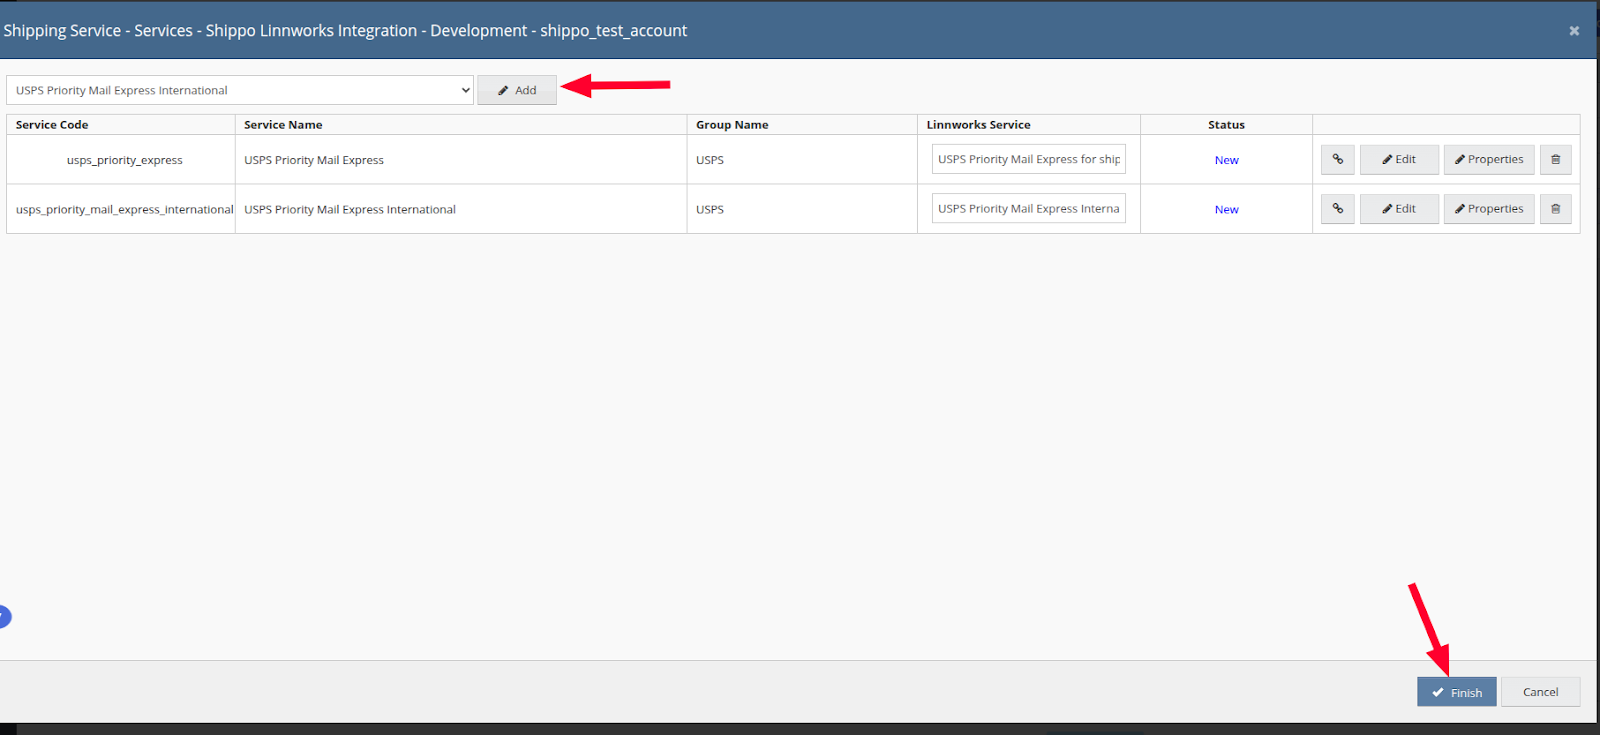Click USPS group name in usps_priority_express row
Viewport: 1600px width, 735px height.
point(710,160)
